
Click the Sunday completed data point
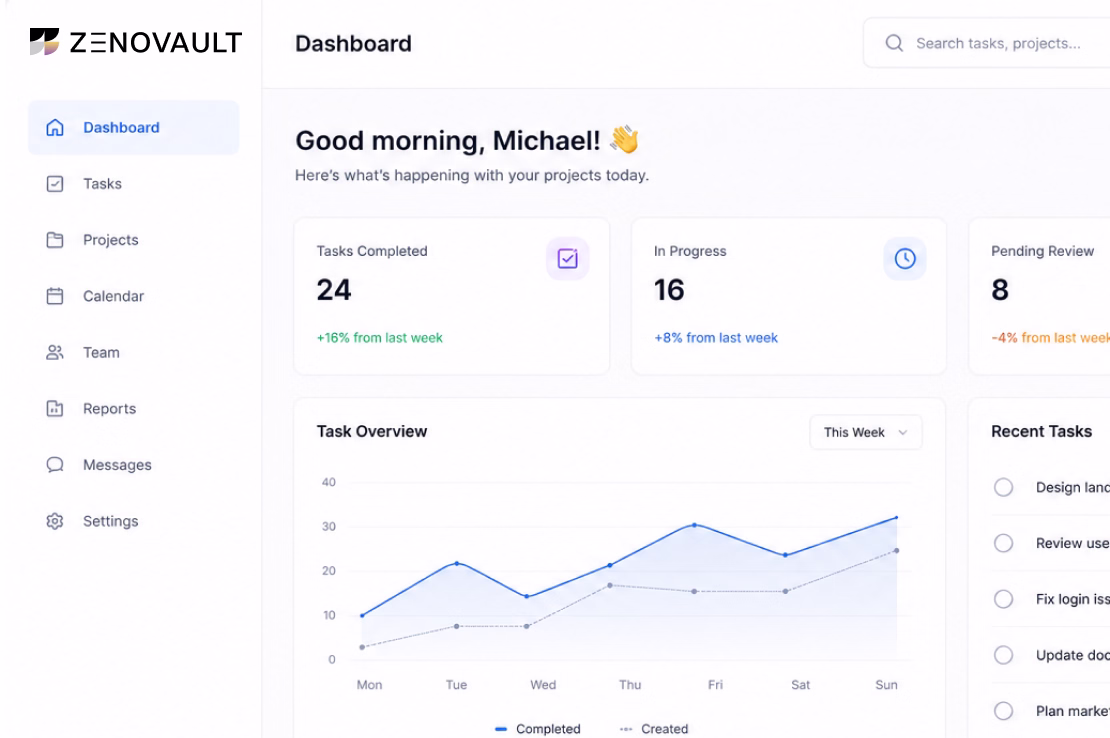896,517
